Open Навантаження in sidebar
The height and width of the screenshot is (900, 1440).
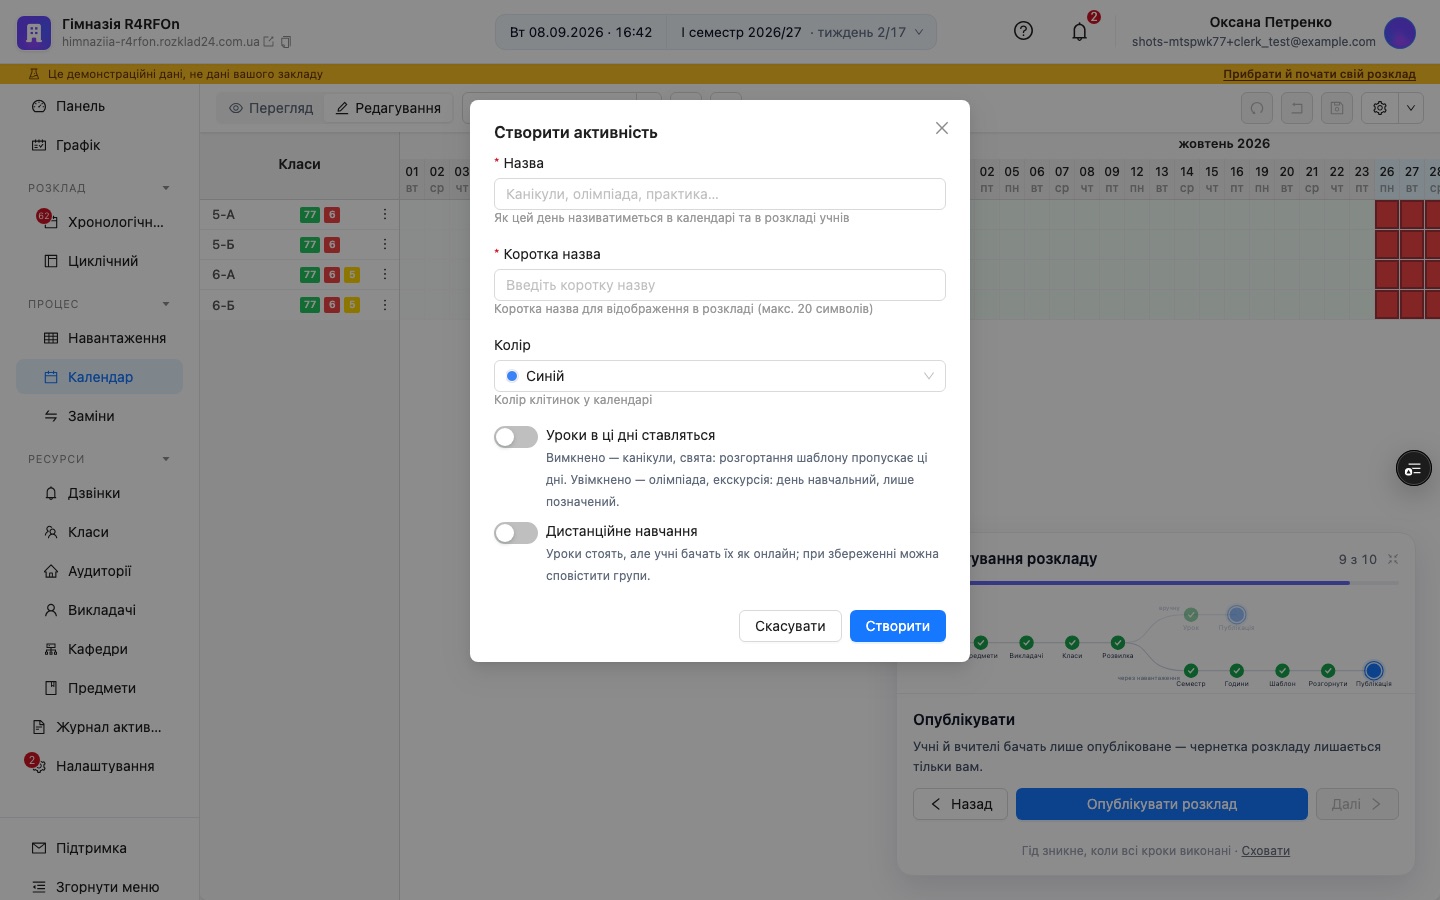(100, 338)
